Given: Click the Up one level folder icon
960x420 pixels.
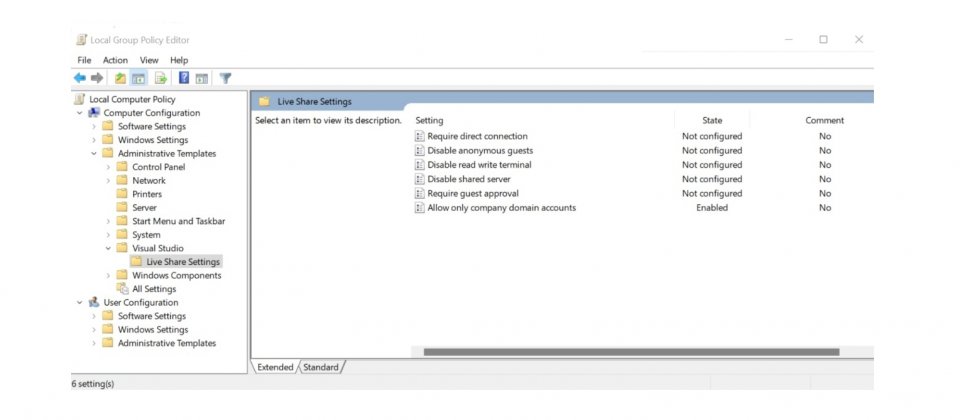Looking at the screenshot, I should coord(121,78).
